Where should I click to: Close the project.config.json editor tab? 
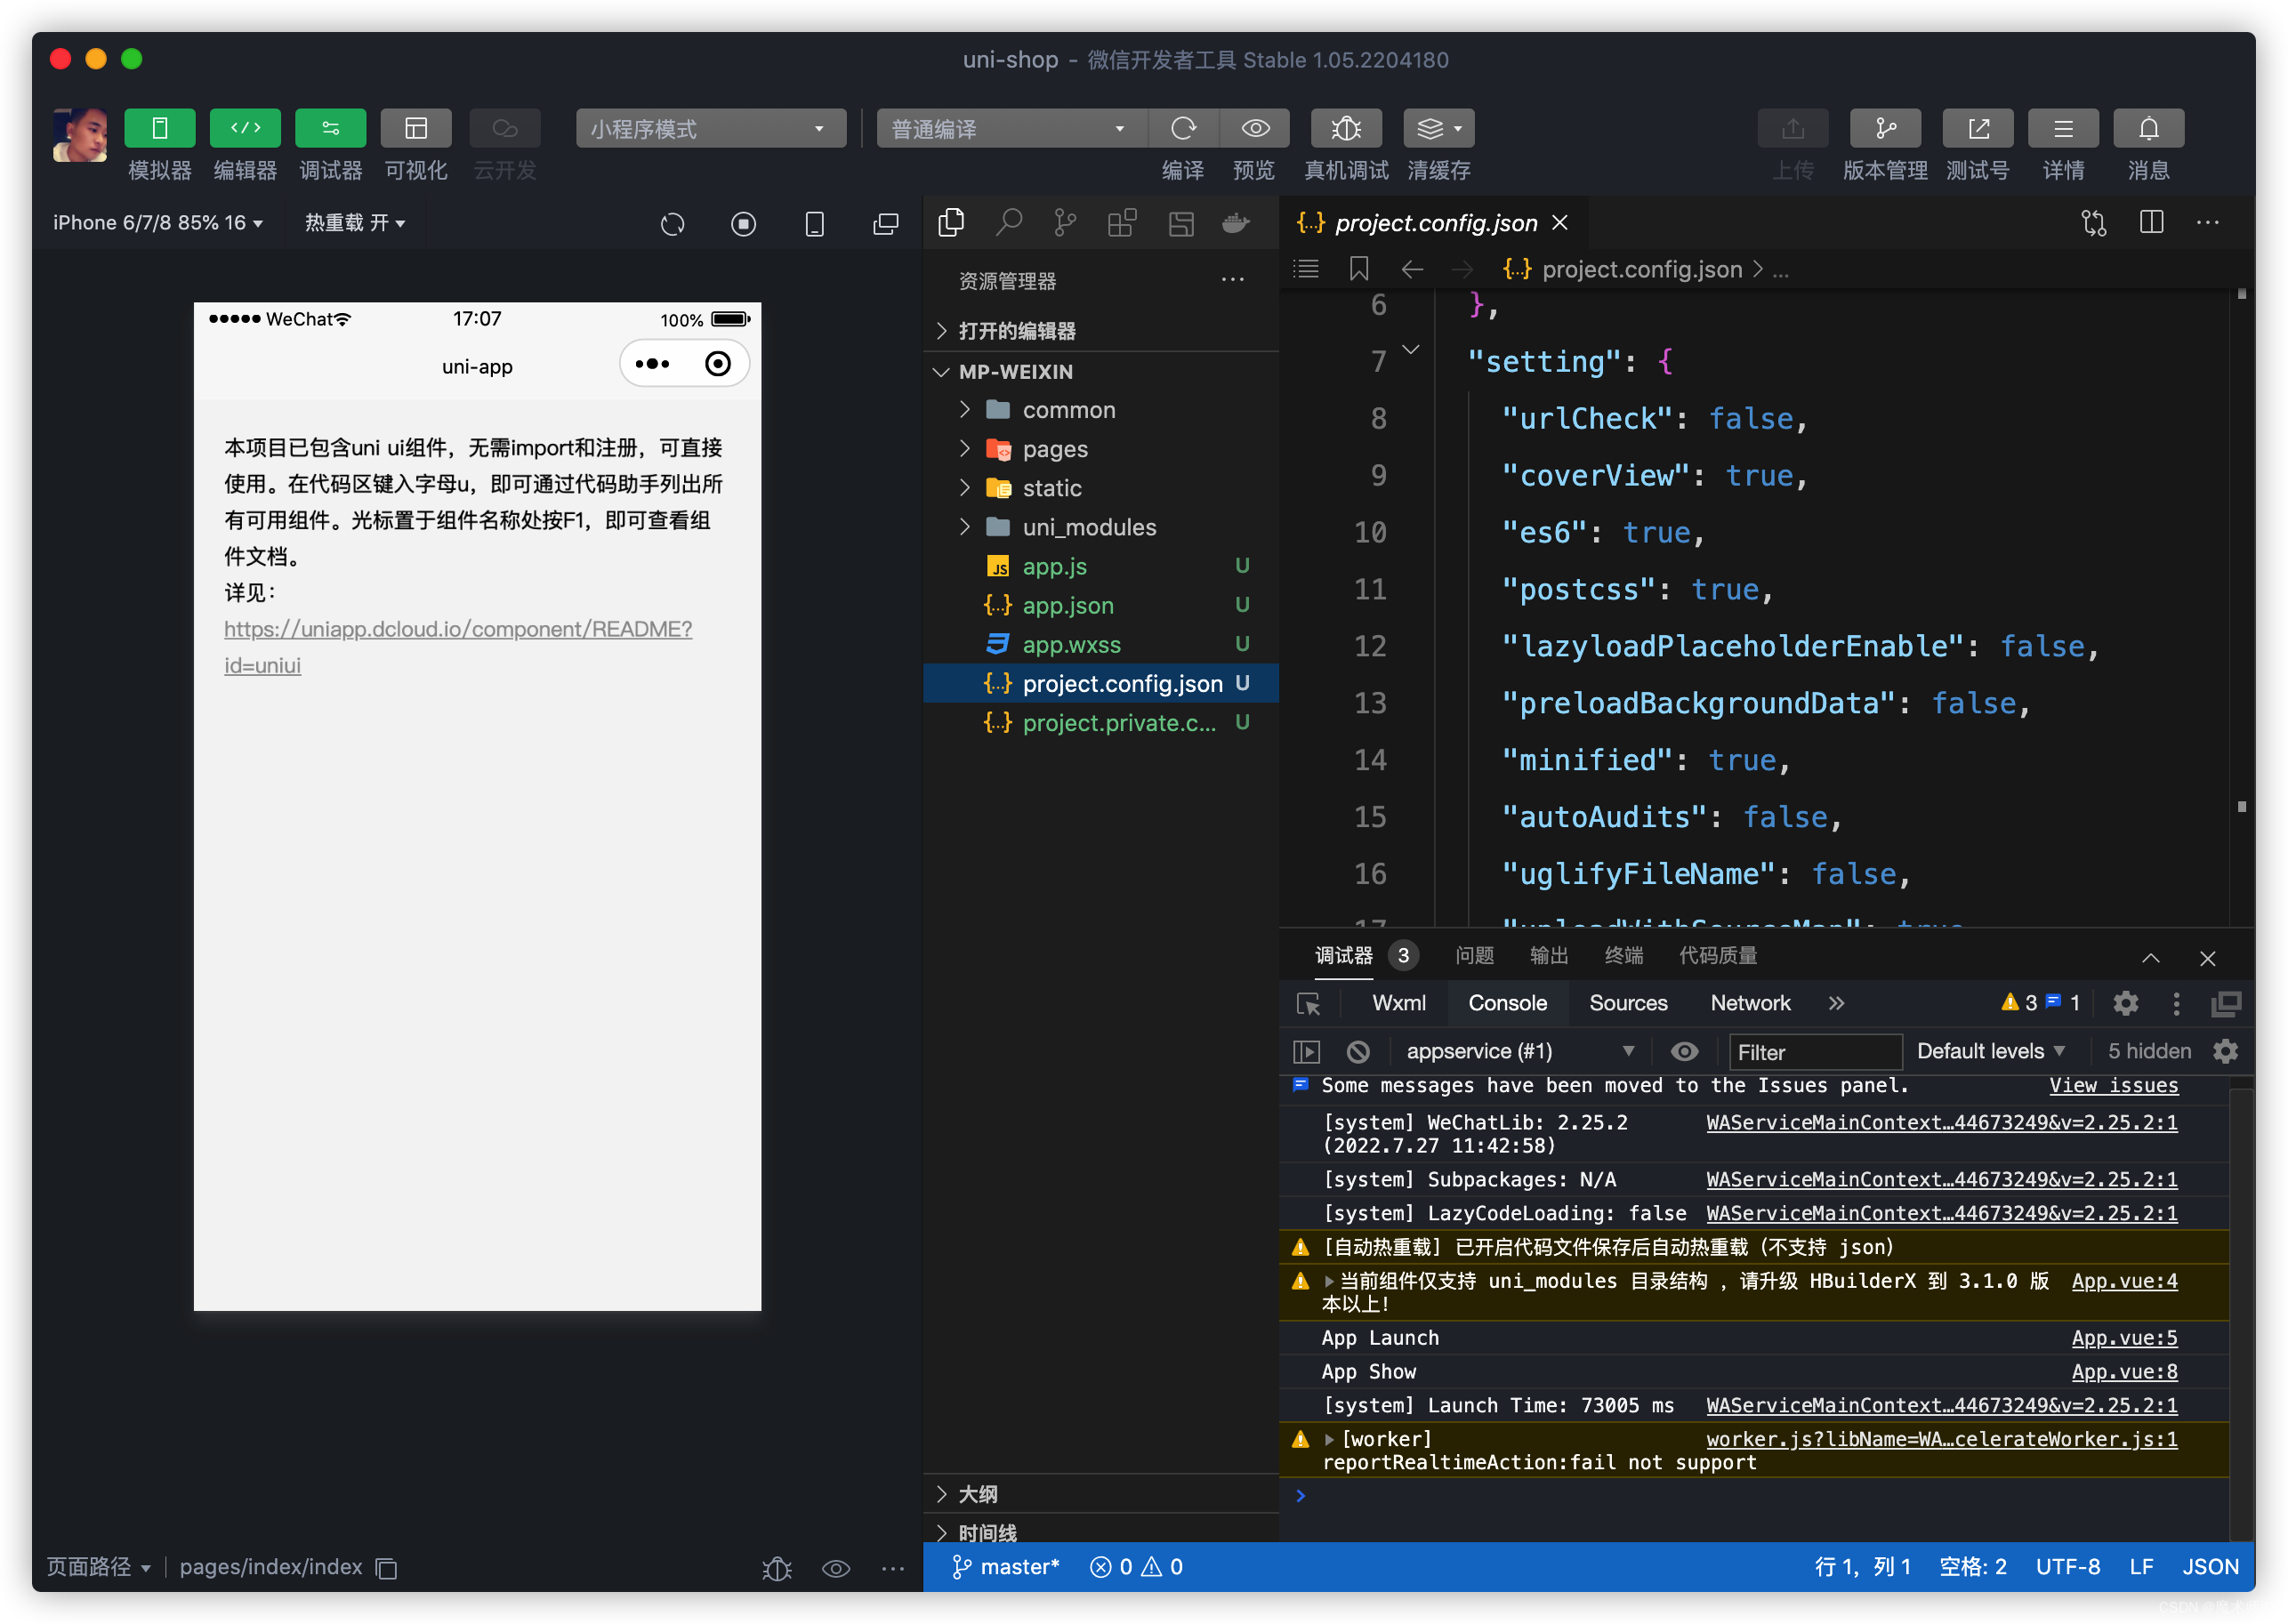pyautogui.click(x=1559, y=222)
